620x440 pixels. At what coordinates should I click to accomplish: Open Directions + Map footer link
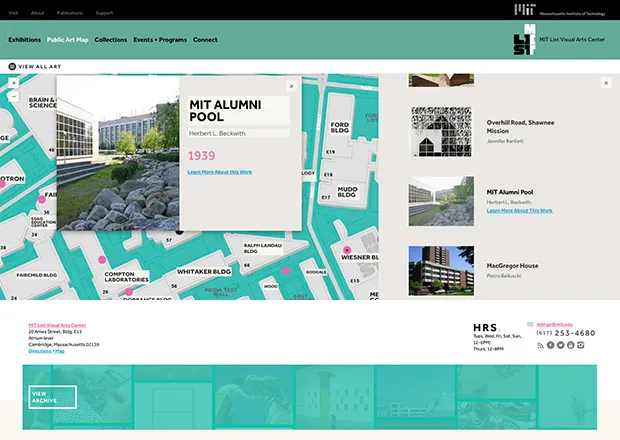tap(46, 351)
